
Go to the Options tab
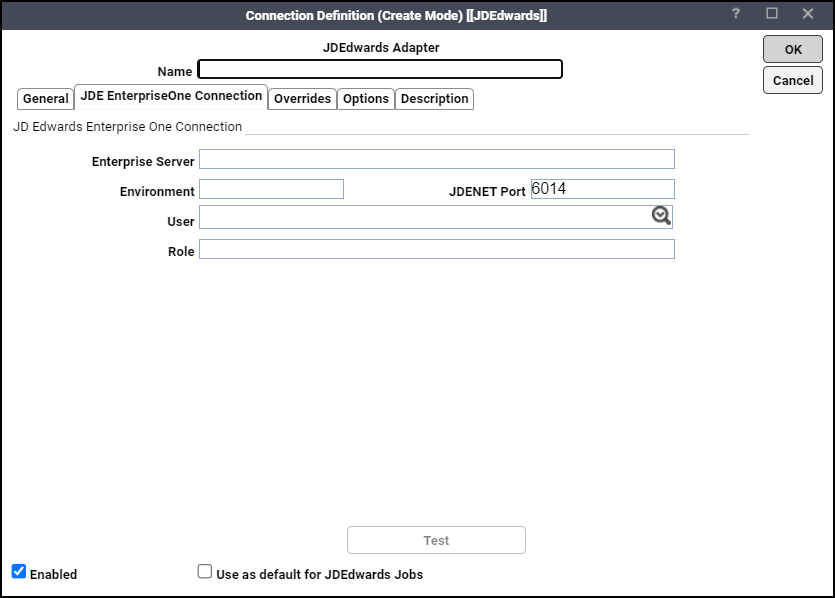click(366, 99)
